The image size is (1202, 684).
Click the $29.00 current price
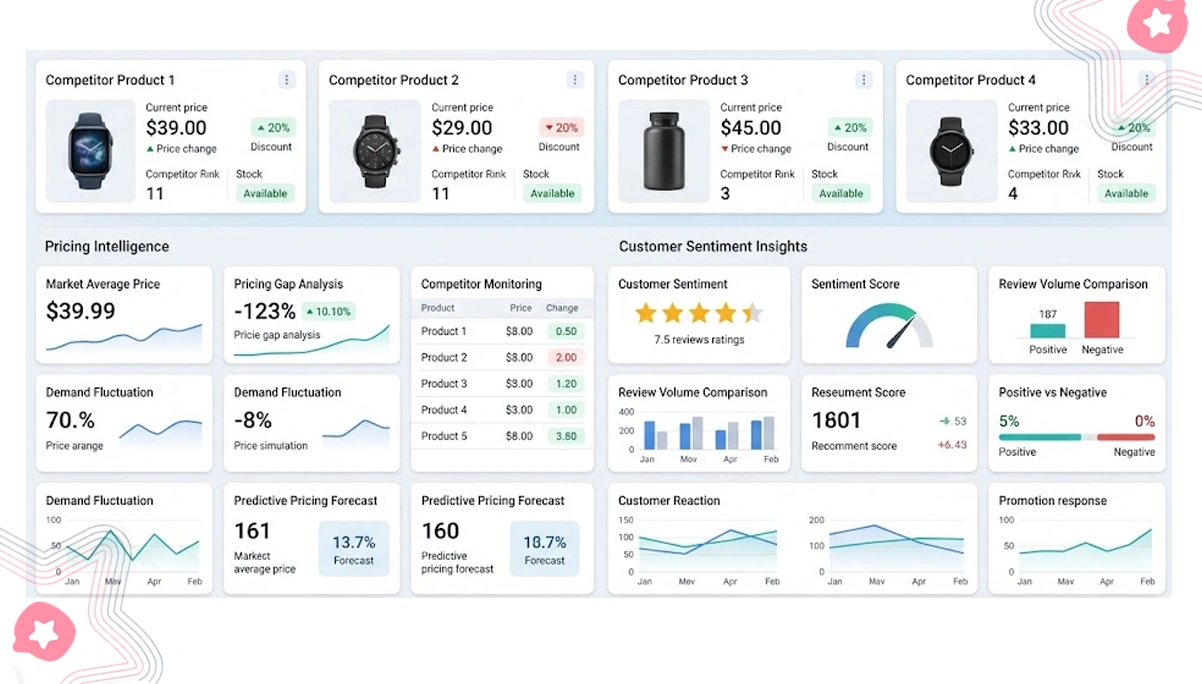click(462, 128)
